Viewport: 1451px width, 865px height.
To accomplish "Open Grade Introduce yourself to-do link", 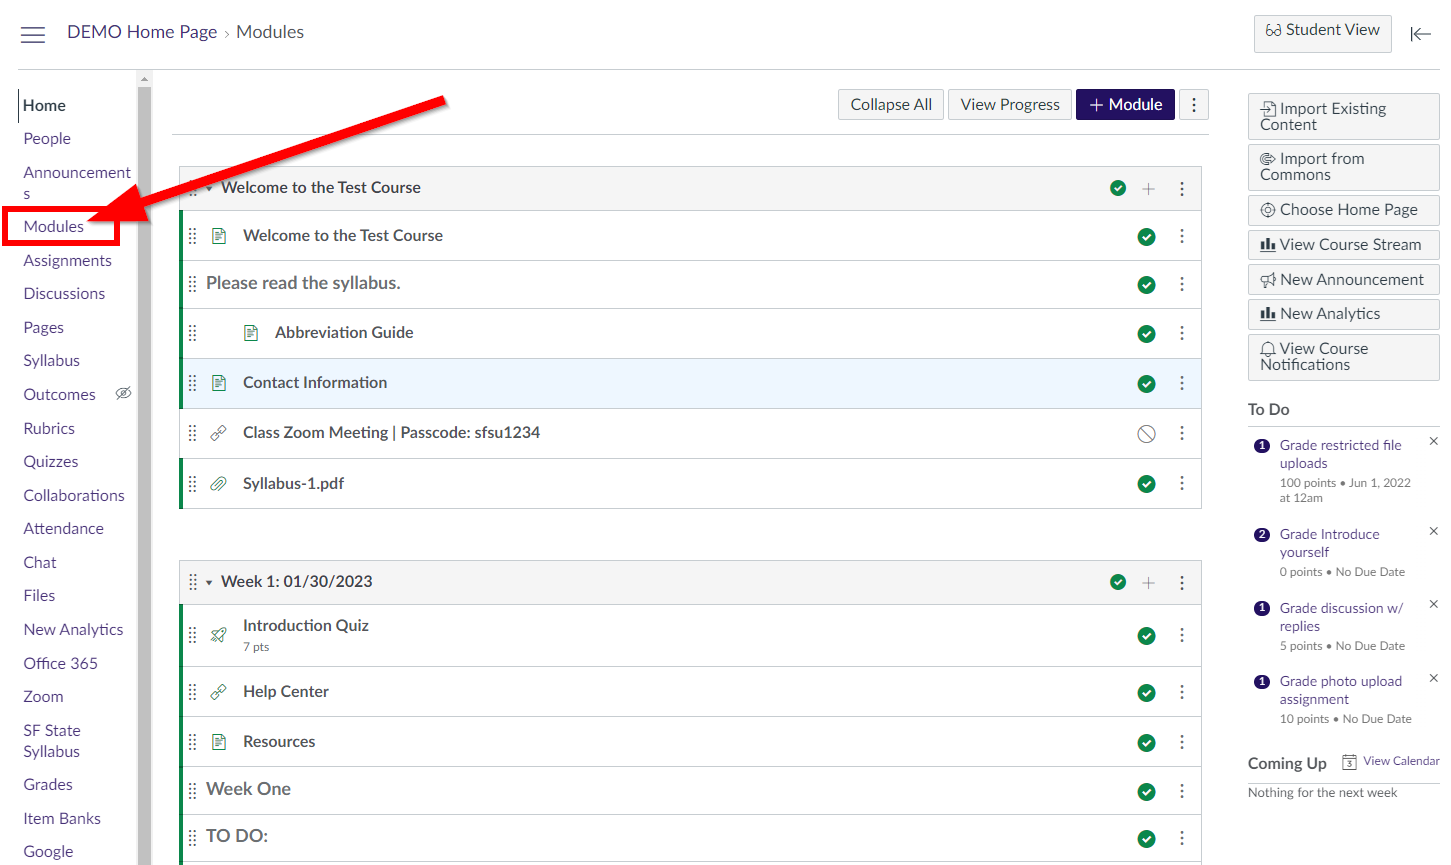I will coord(1329,543).
